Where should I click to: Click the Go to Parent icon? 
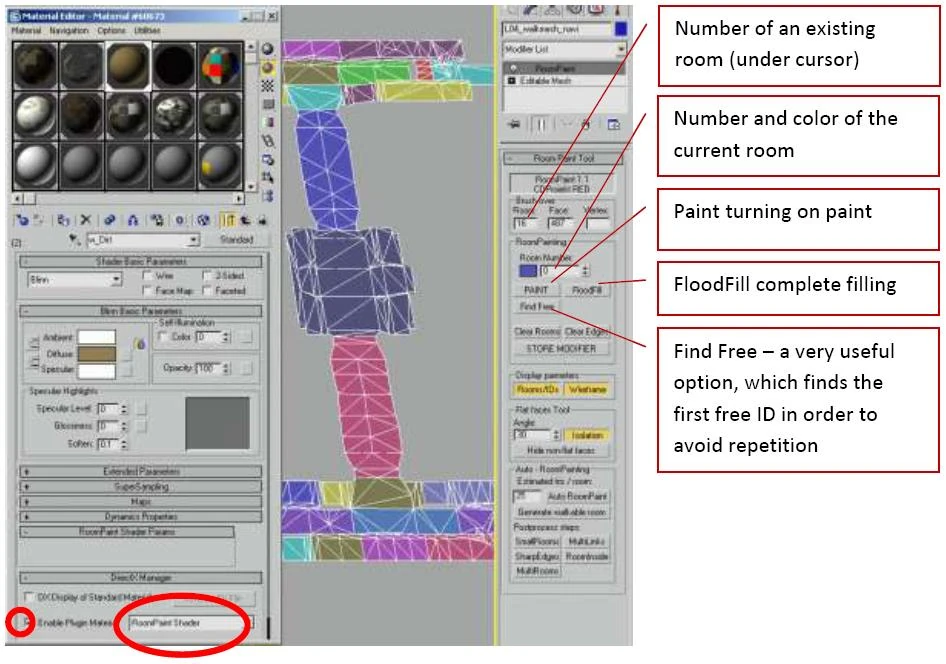pyautogui.click(x=246, y=220)
